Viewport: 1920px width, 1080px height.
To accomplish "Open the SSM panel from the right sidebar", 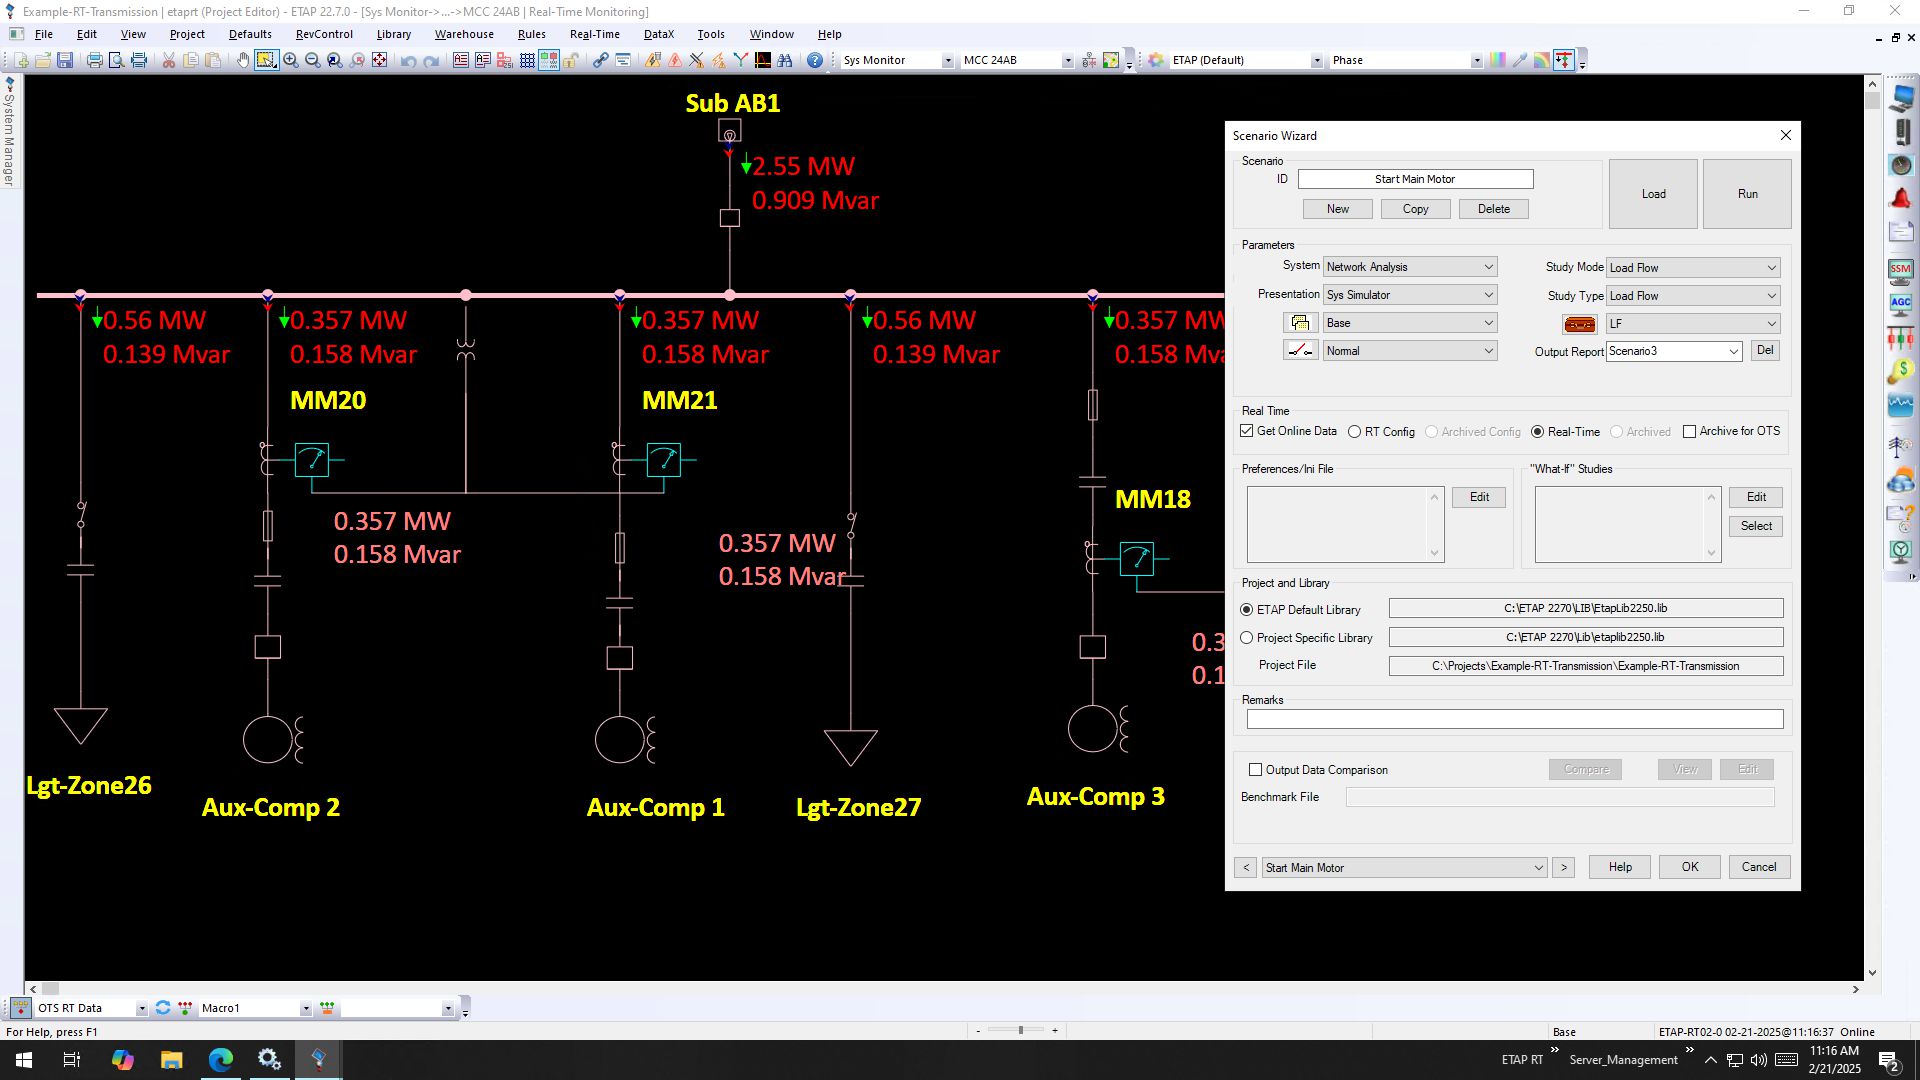I will pyautogui.click(x=1901, y=270).
